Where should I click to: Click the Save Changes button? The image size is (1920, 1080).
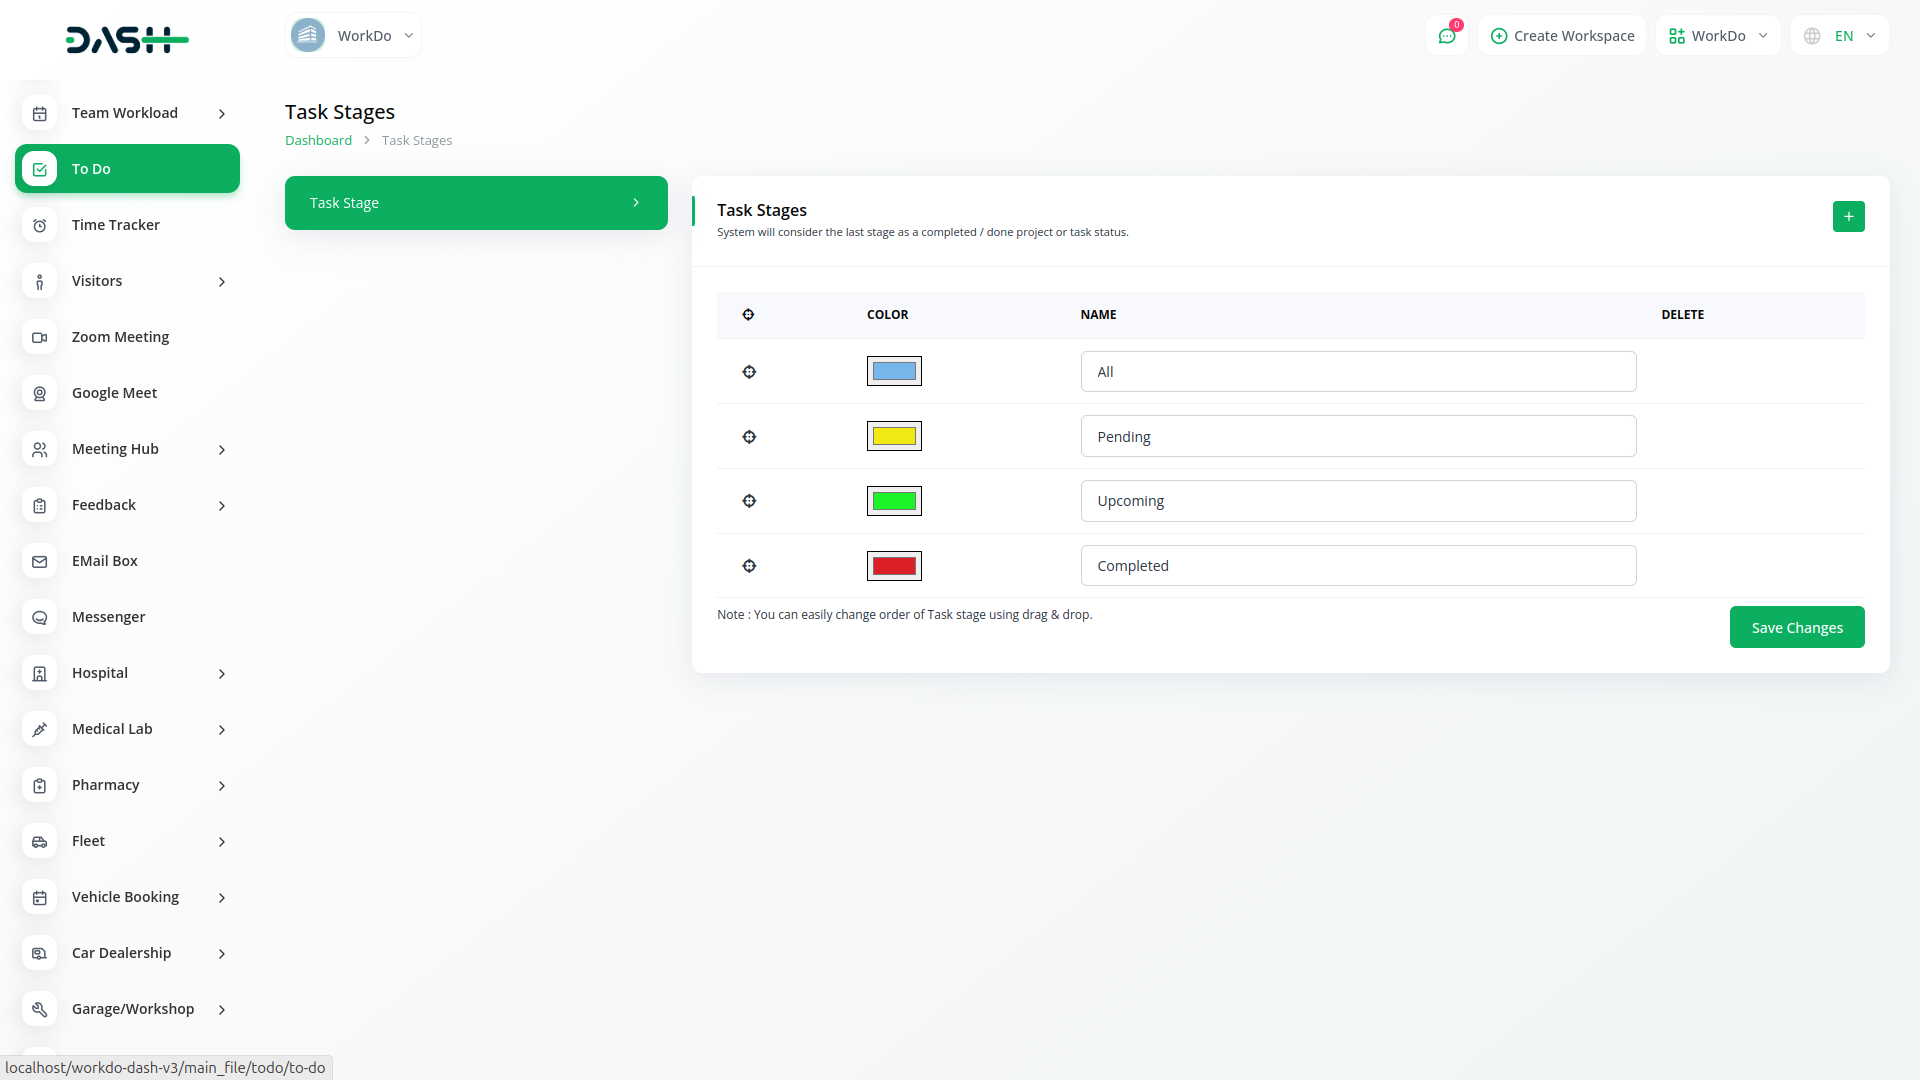[1796, 627]
